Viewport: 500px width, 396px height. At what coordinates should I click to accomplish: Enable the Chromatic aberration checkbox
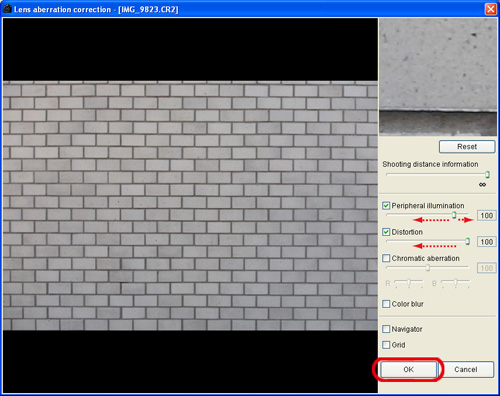pyautogui.click(x=386, y=258)
